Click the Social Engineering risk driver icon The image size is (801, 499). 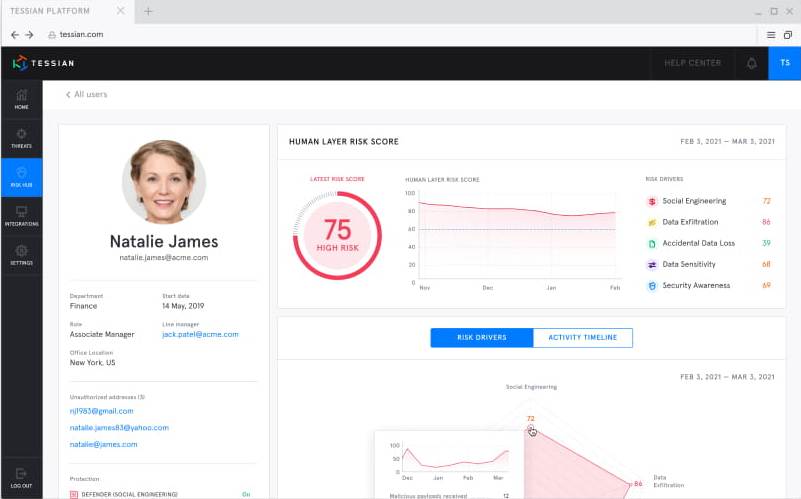(652, 201)
